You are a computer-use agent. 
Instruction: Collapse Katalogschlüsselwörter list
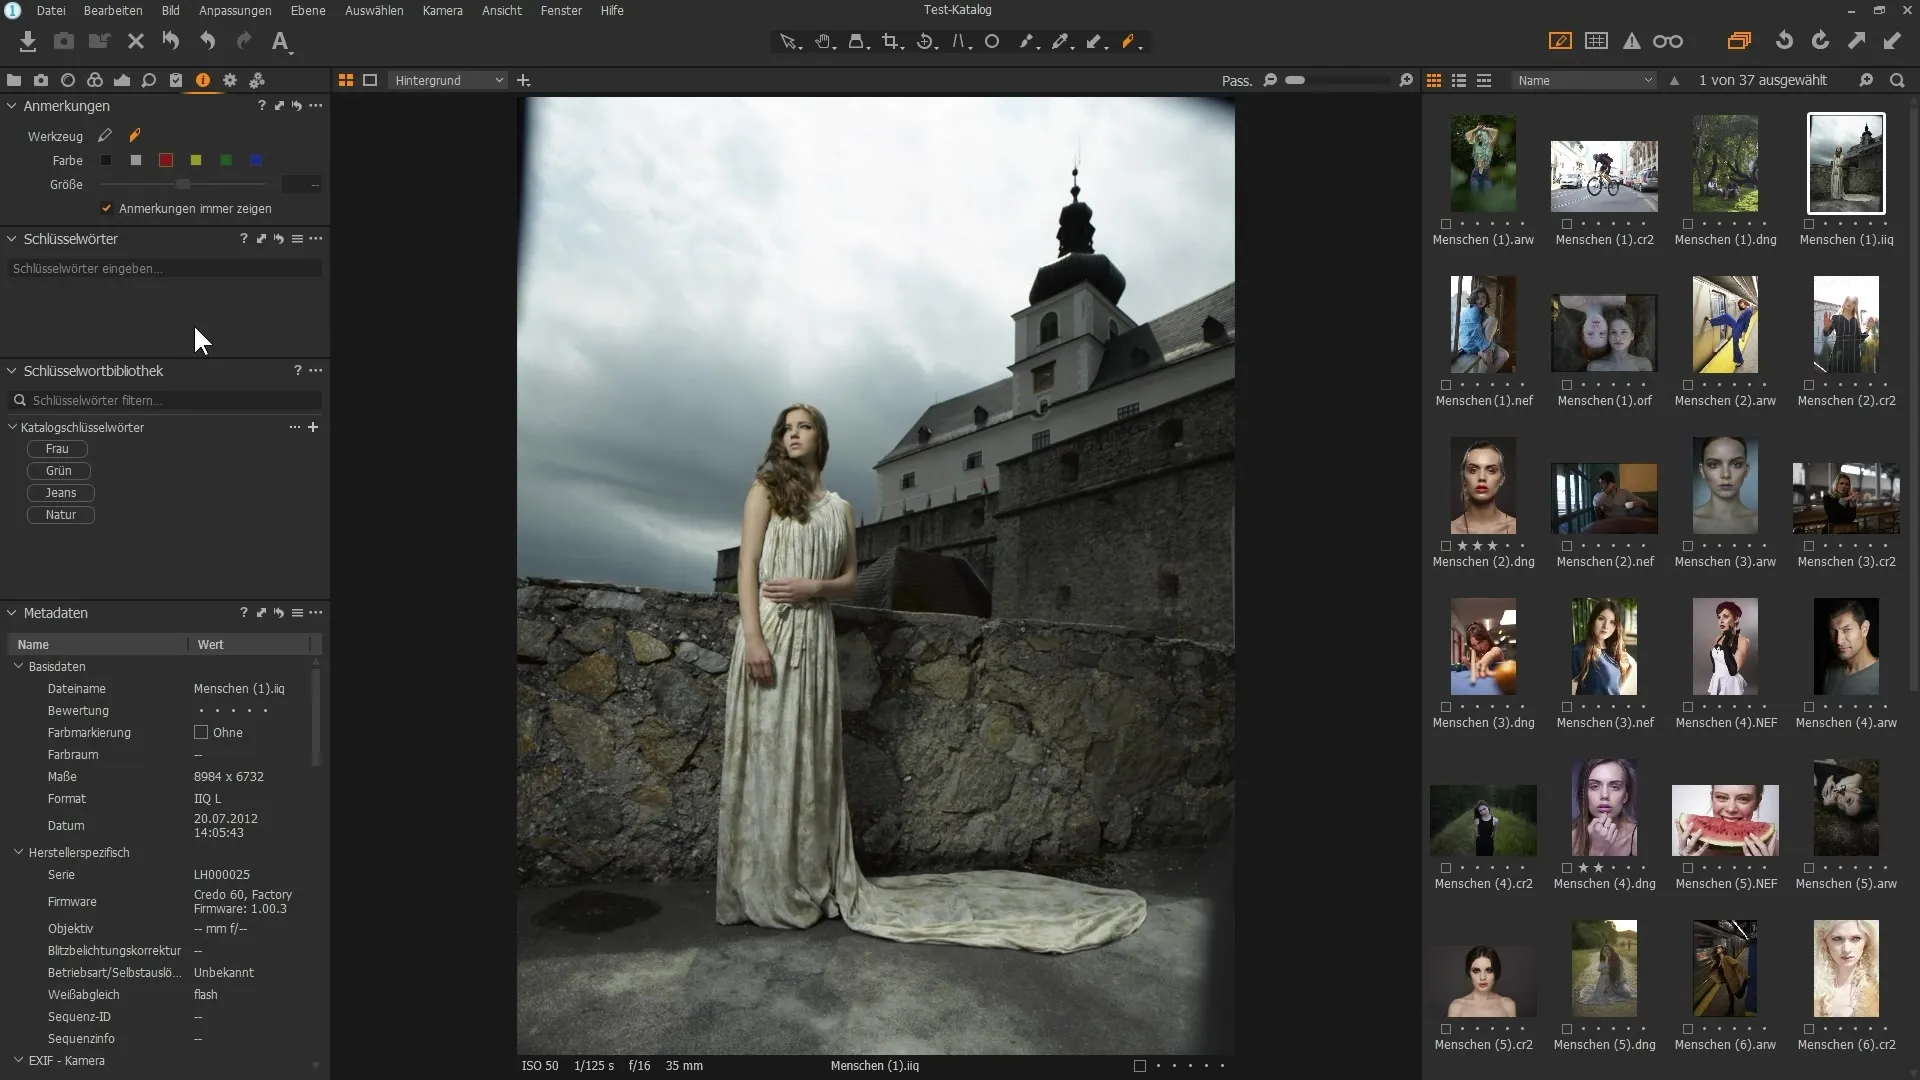click(x=12, y=427)
